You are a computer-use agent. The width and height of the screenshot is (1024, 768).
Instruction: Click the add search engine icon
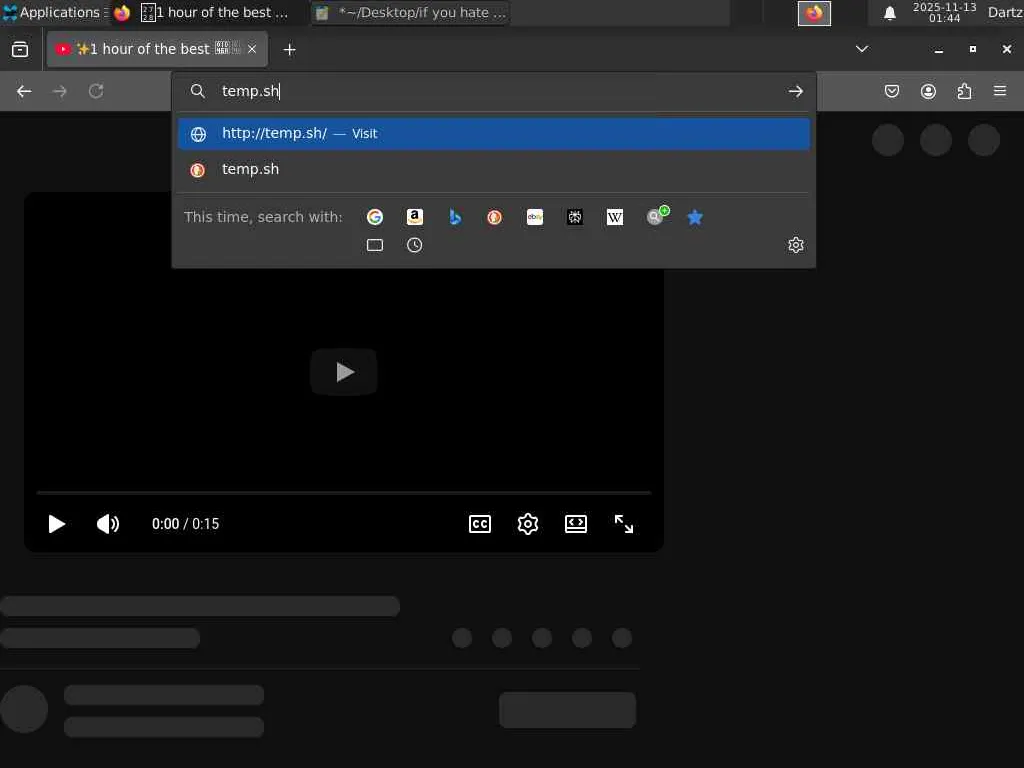[x=656, y=216]
